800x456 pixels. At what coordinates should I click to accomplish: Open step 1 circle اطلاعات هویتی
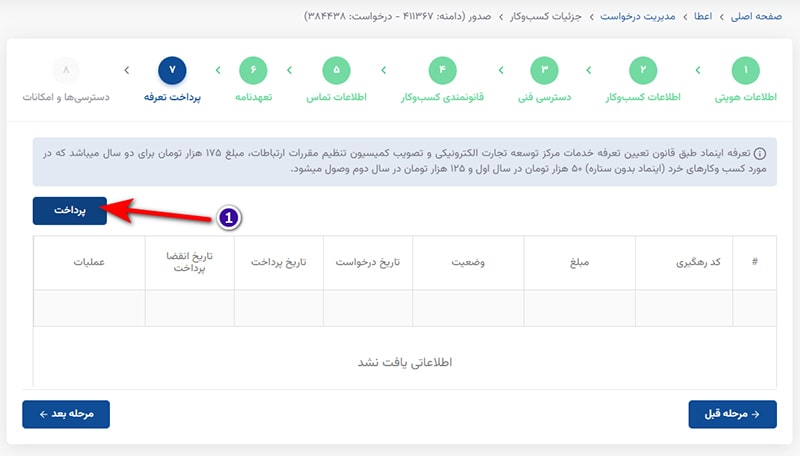745,70
